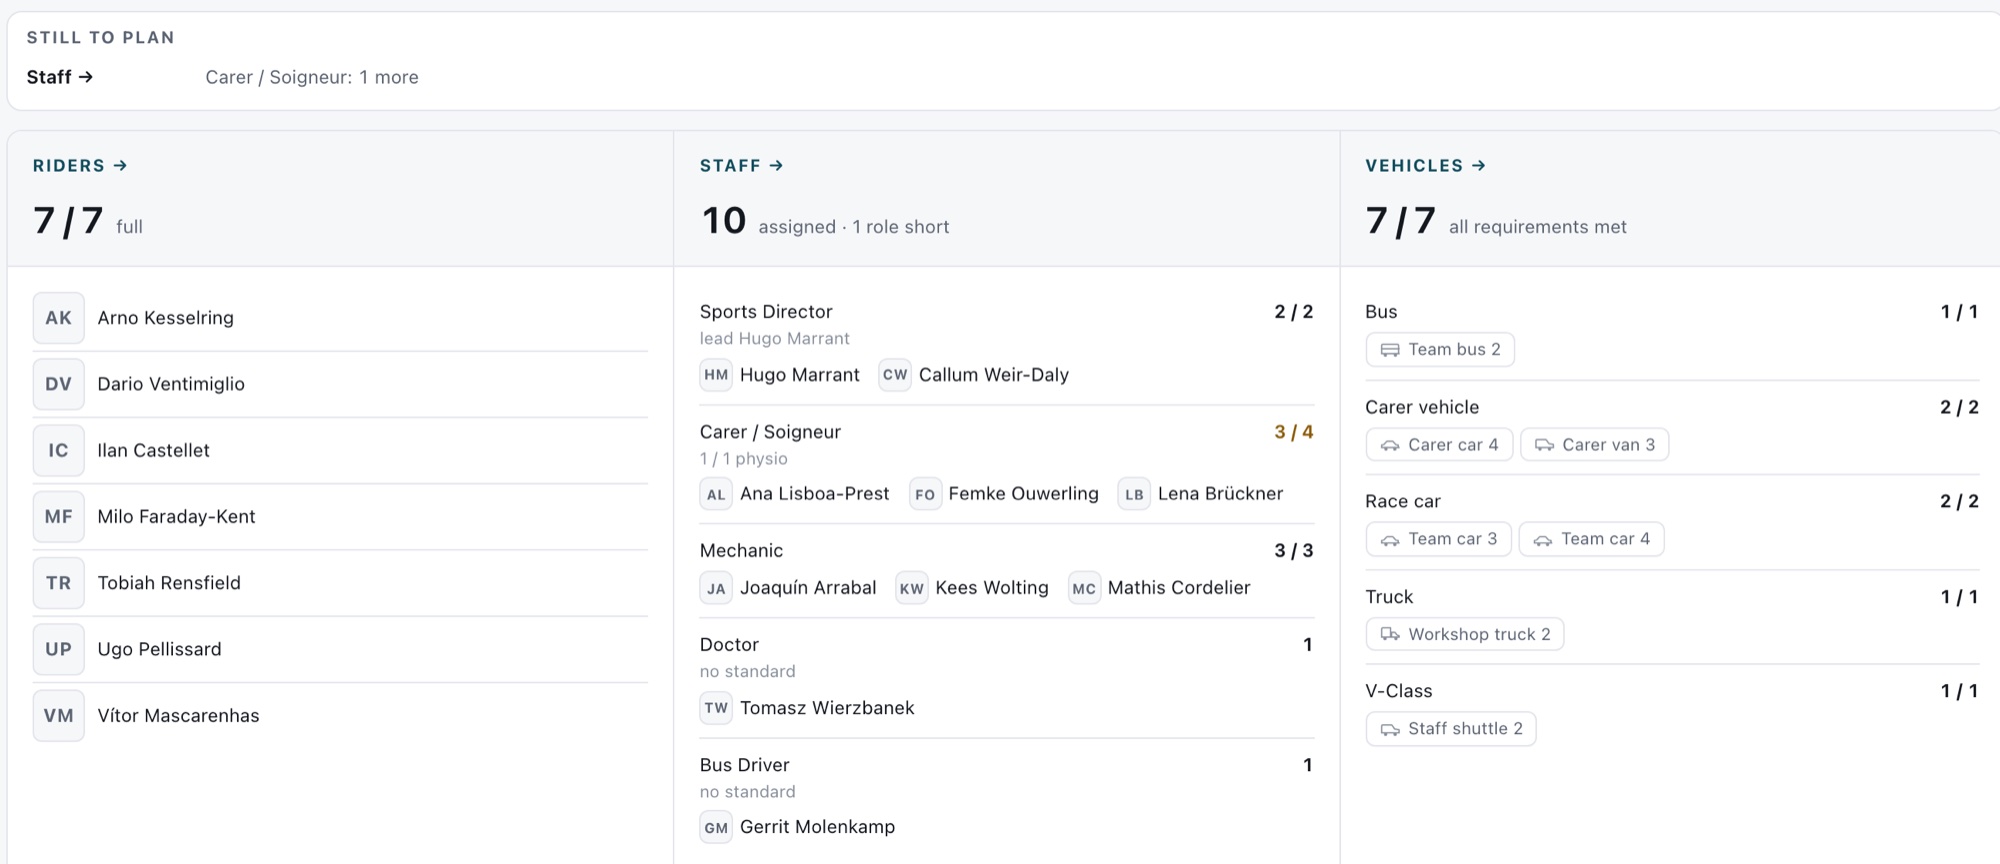Click the Doctor role heading
2000x864 pixels.
tap(729, 645)
